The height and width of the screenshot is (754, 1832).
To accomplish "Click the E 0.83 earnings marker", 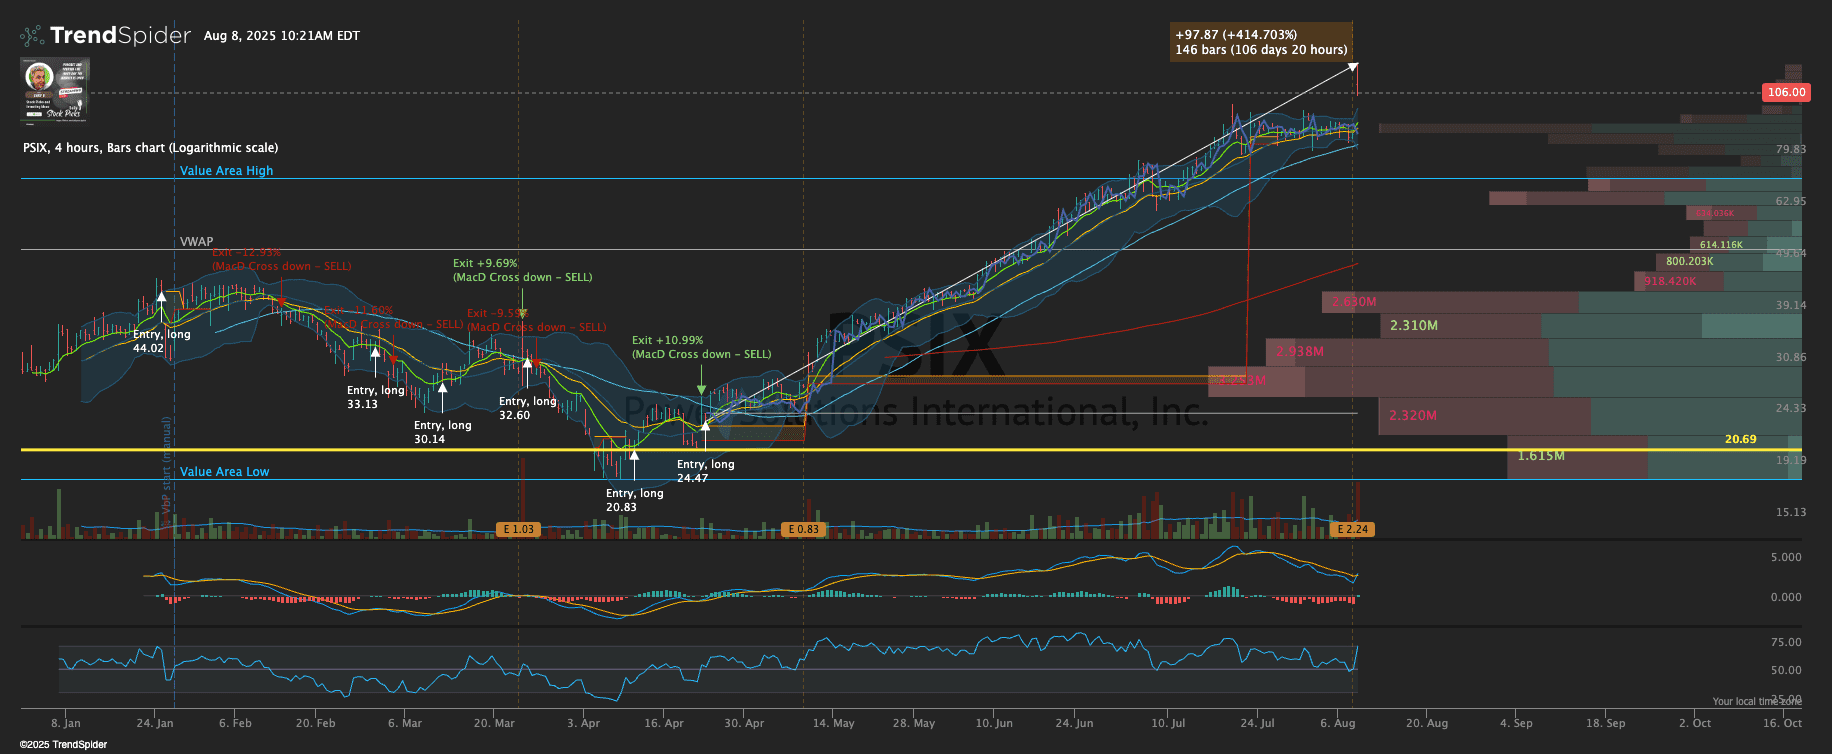I will pyautogui.click(x=803, y=529).
